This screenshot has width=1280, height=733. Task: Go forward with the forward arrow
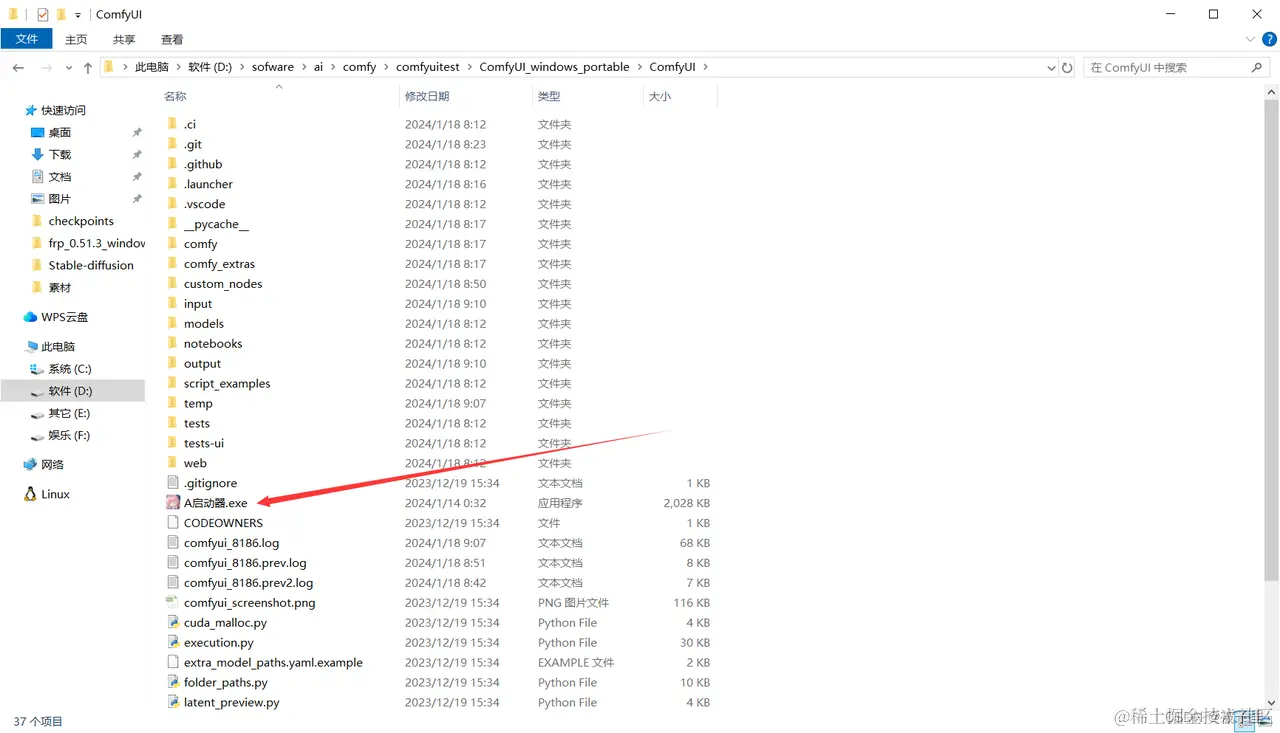pos(46,67)
